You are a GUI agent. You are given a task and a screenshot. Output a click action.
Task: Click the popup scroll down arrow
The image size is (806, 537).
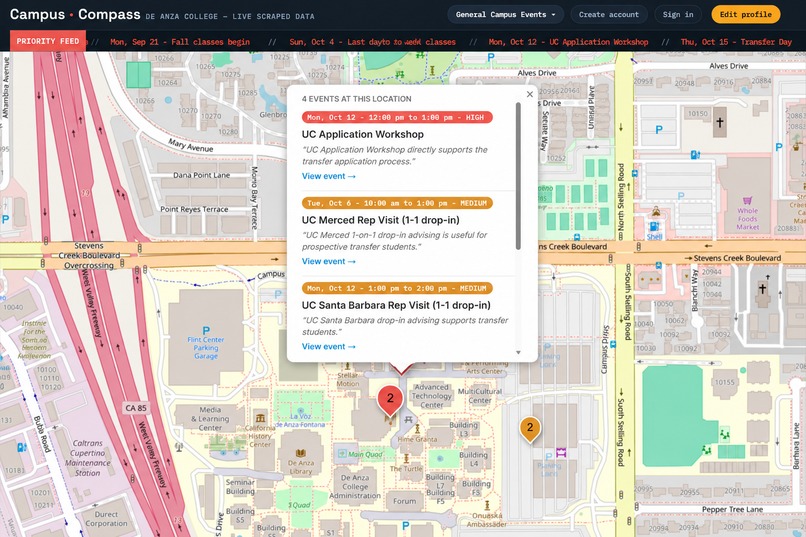tap(518, 353)
